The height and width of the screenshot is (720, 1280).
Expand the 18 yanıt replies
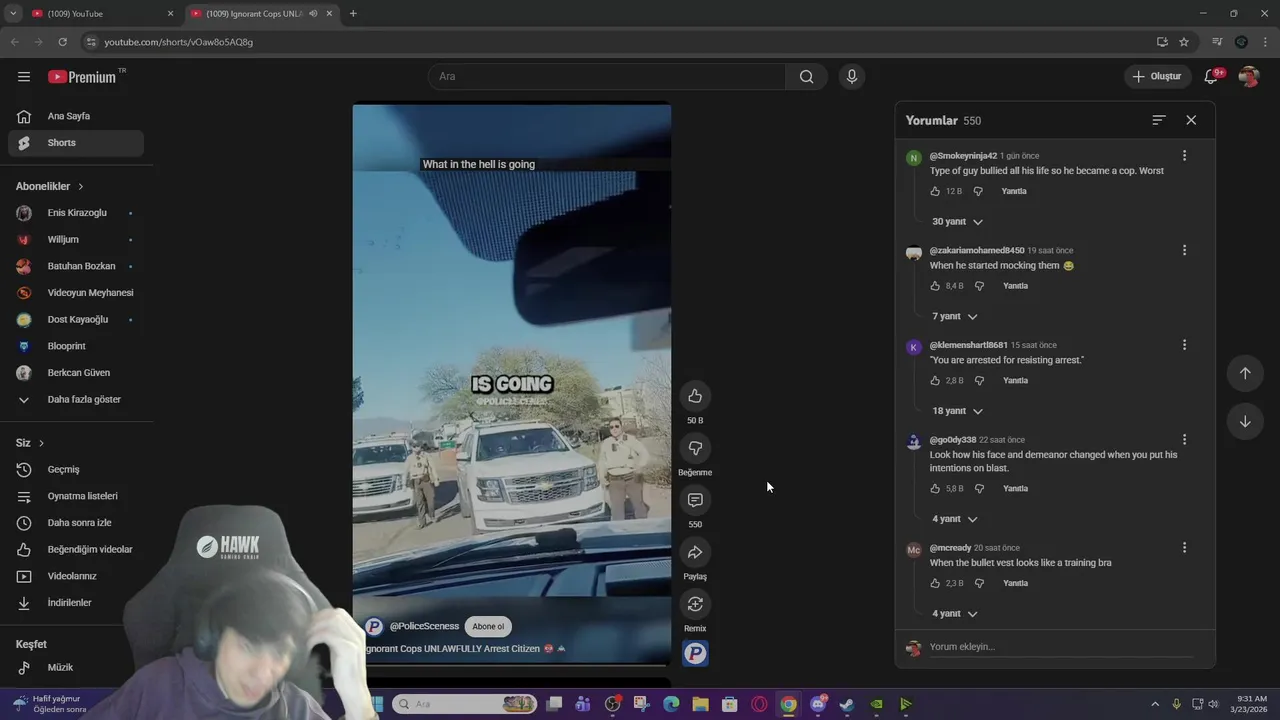tap(957, 411)
